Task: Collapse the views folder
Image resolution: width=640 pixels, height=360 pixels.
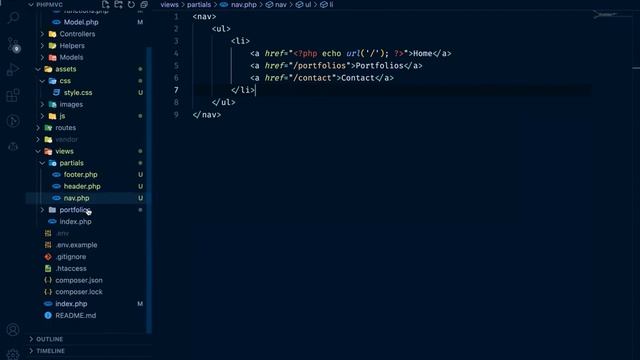Action: point(38,151)
